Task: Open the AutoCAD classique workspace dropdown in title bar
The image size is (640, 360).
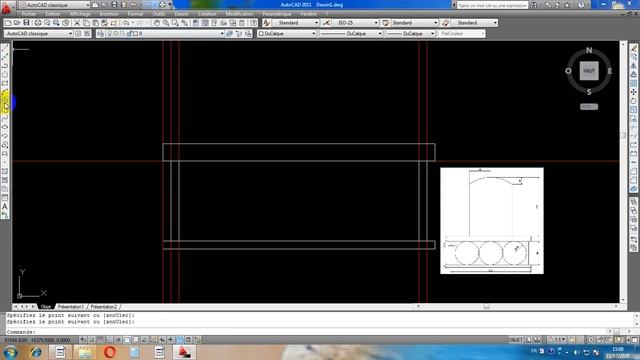Action: 54,5
